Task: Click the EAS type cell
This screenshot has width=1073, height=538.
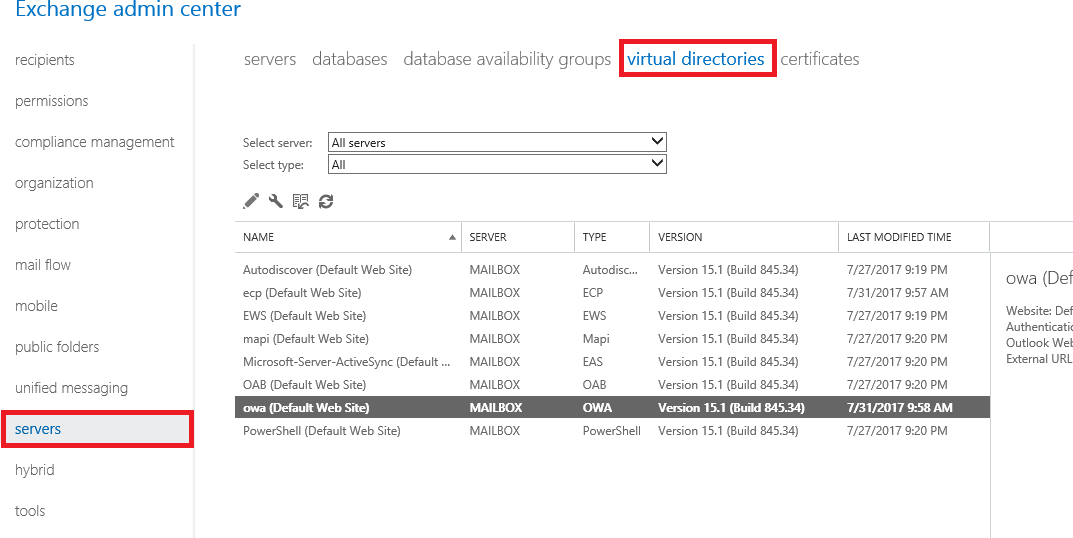Action: click(593, 361)
